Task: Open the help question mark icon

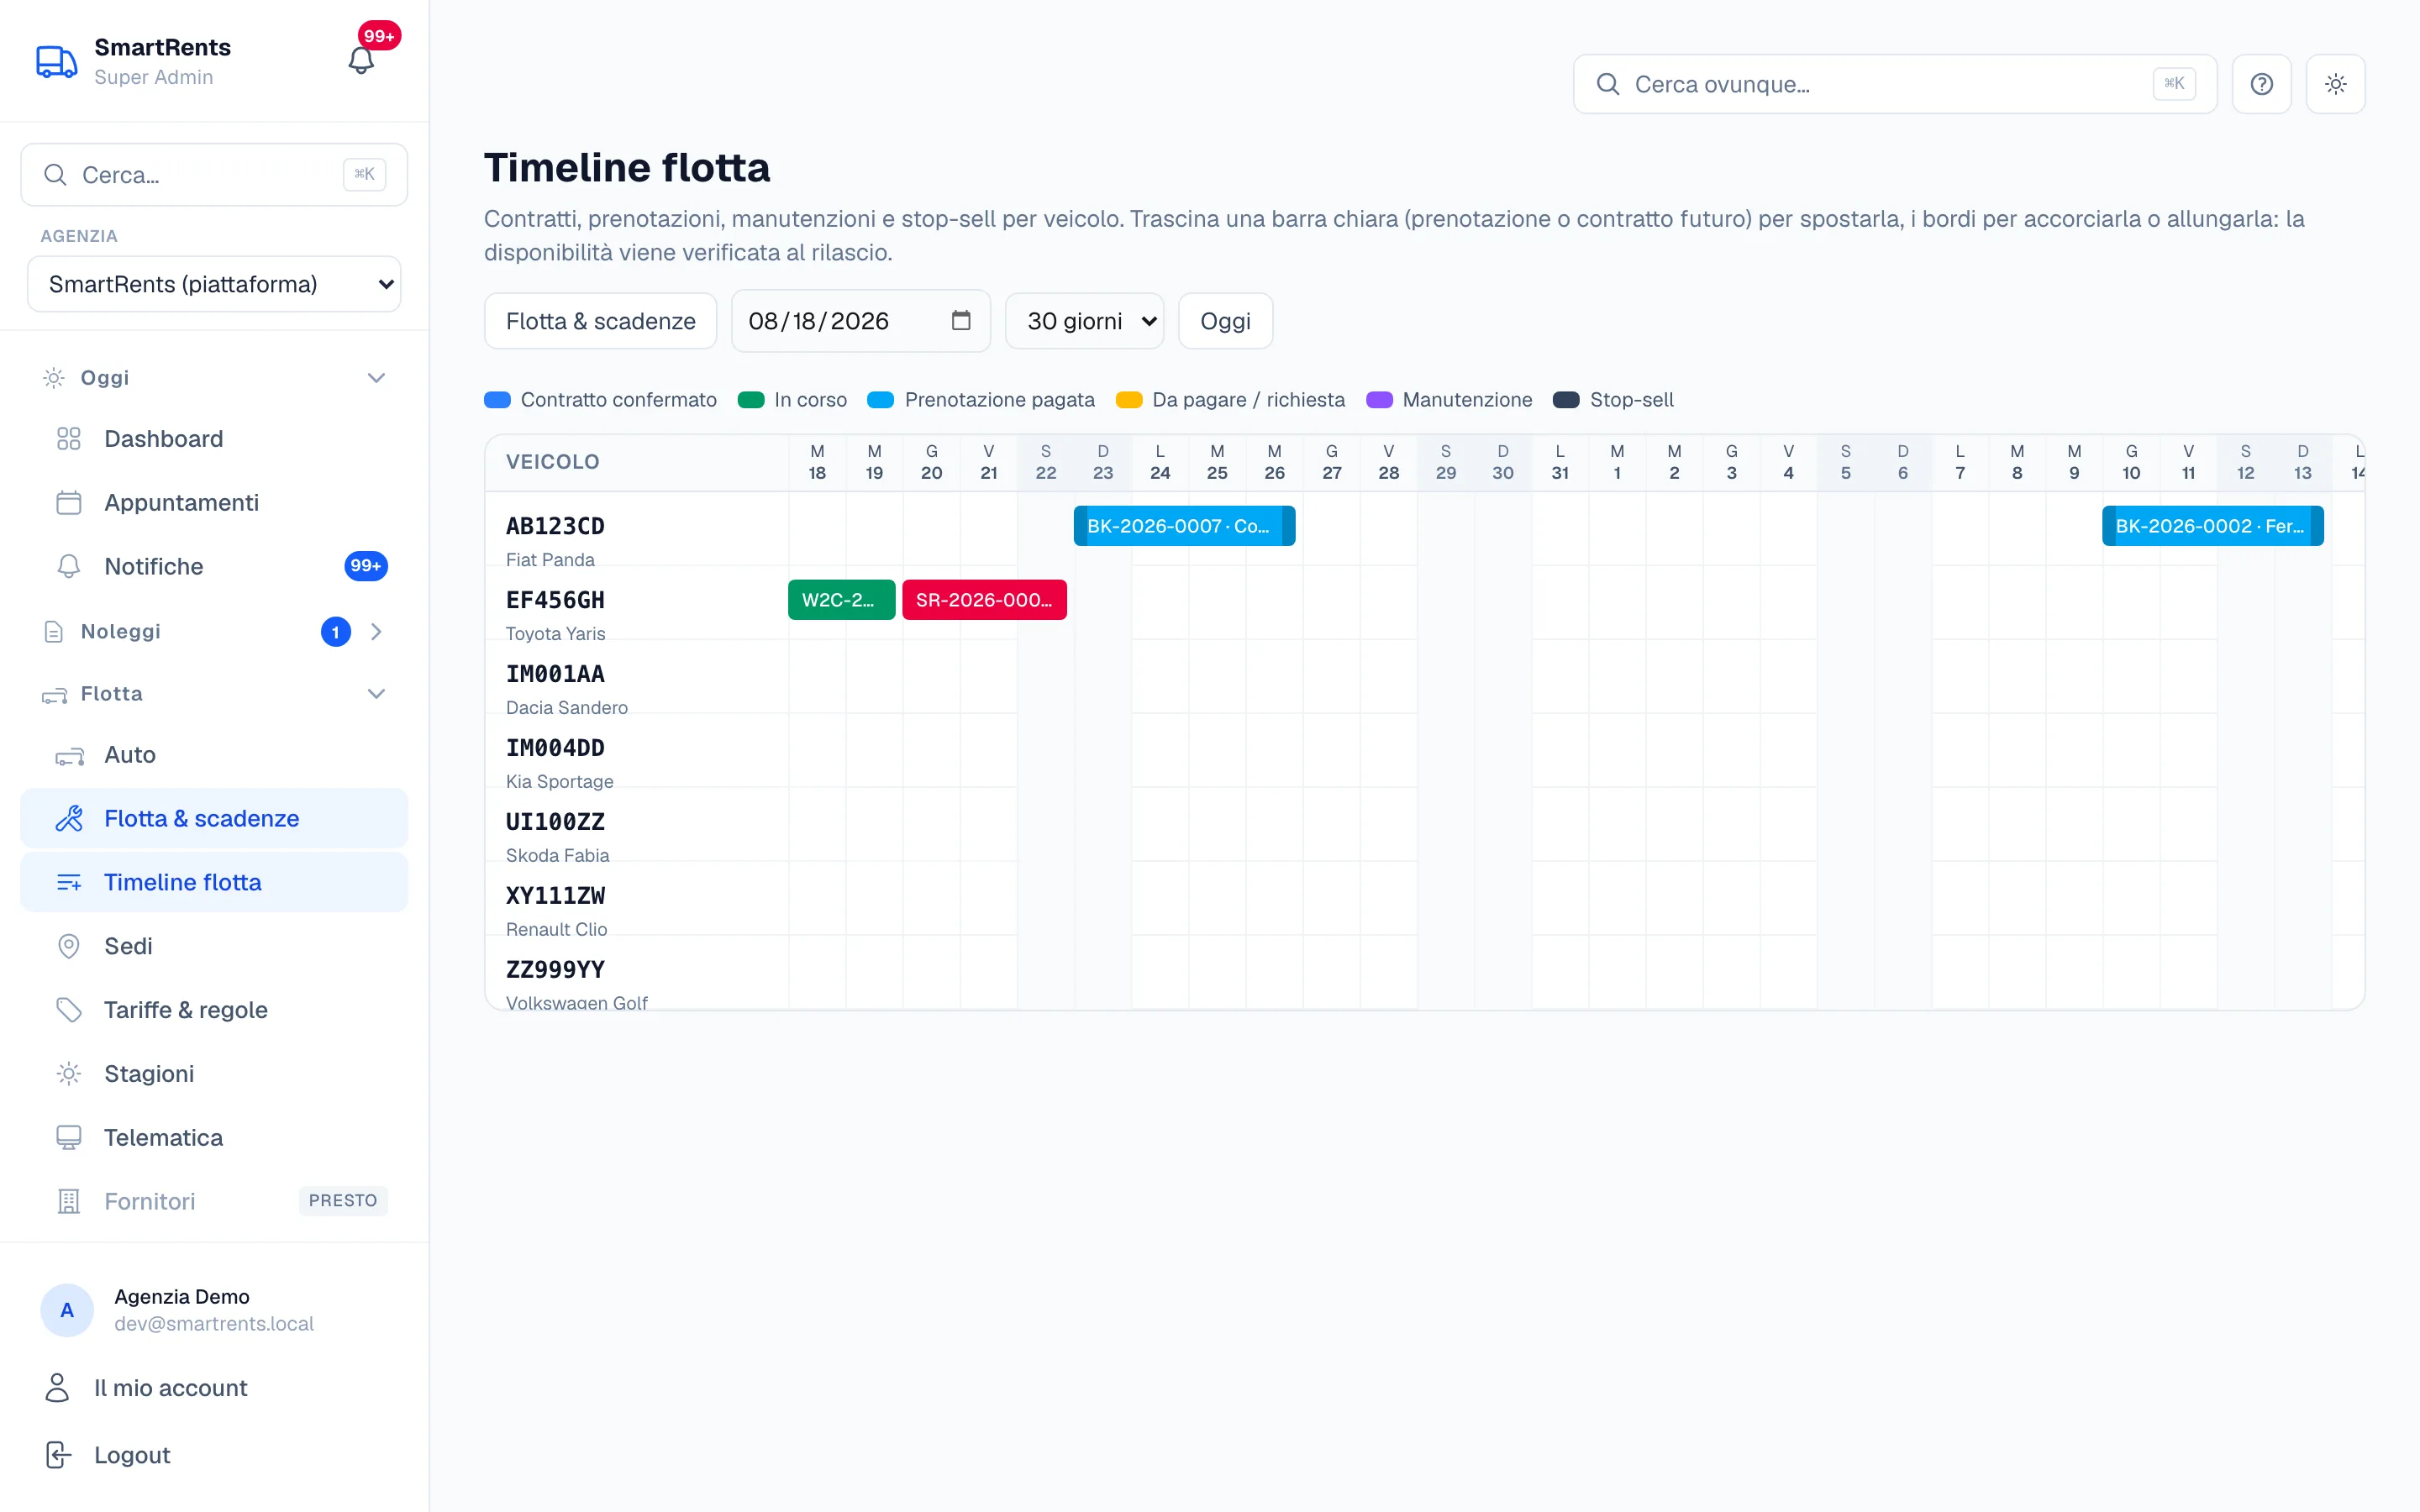Action: (x=2261, y=84)
